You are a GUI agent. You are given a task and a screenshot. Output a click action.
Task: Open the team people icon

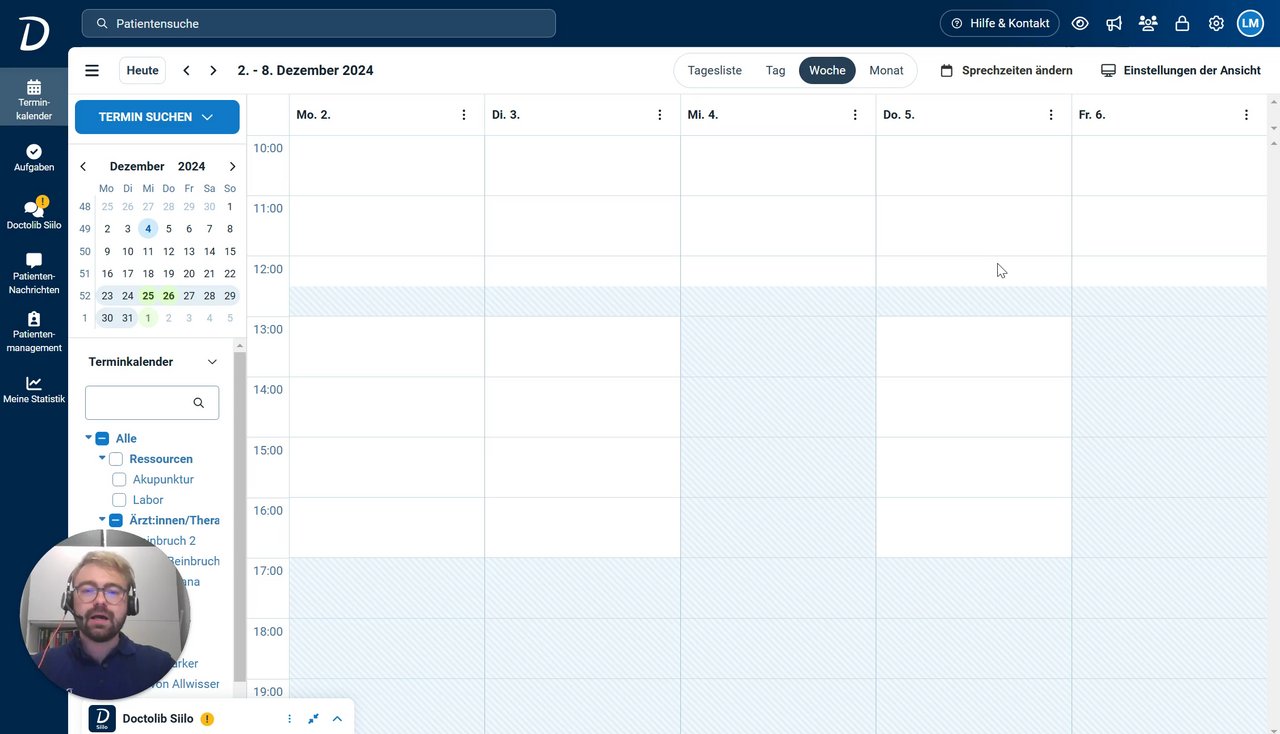(1148, 23)
